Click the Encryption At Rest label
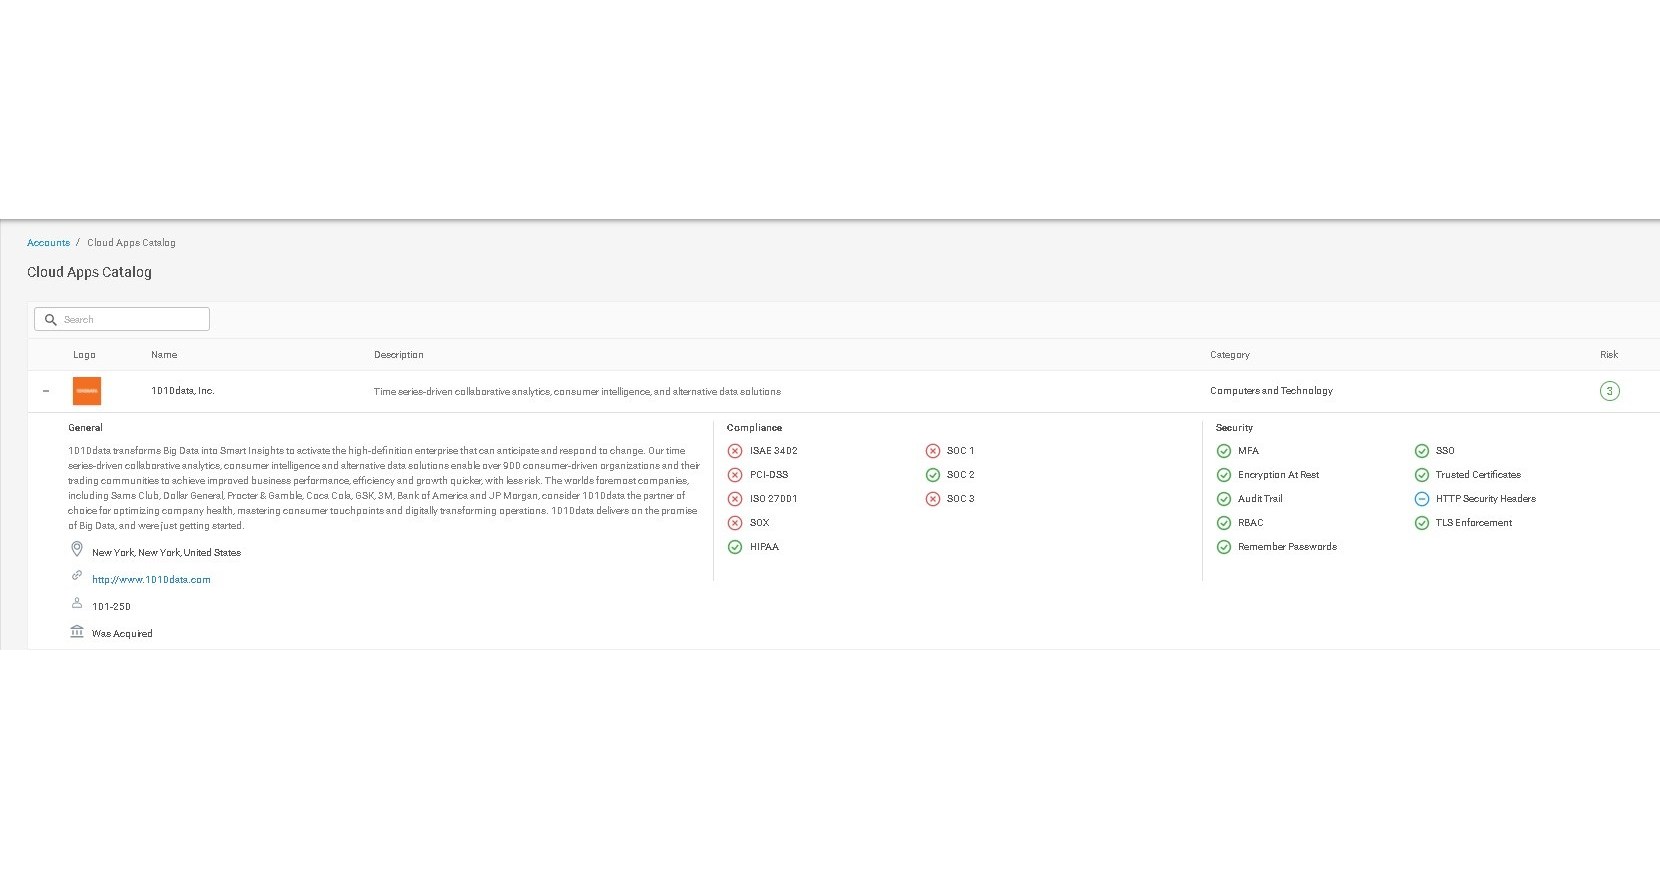The width and height of the screenshot is (1660, 869). (x=1278, y=475)
